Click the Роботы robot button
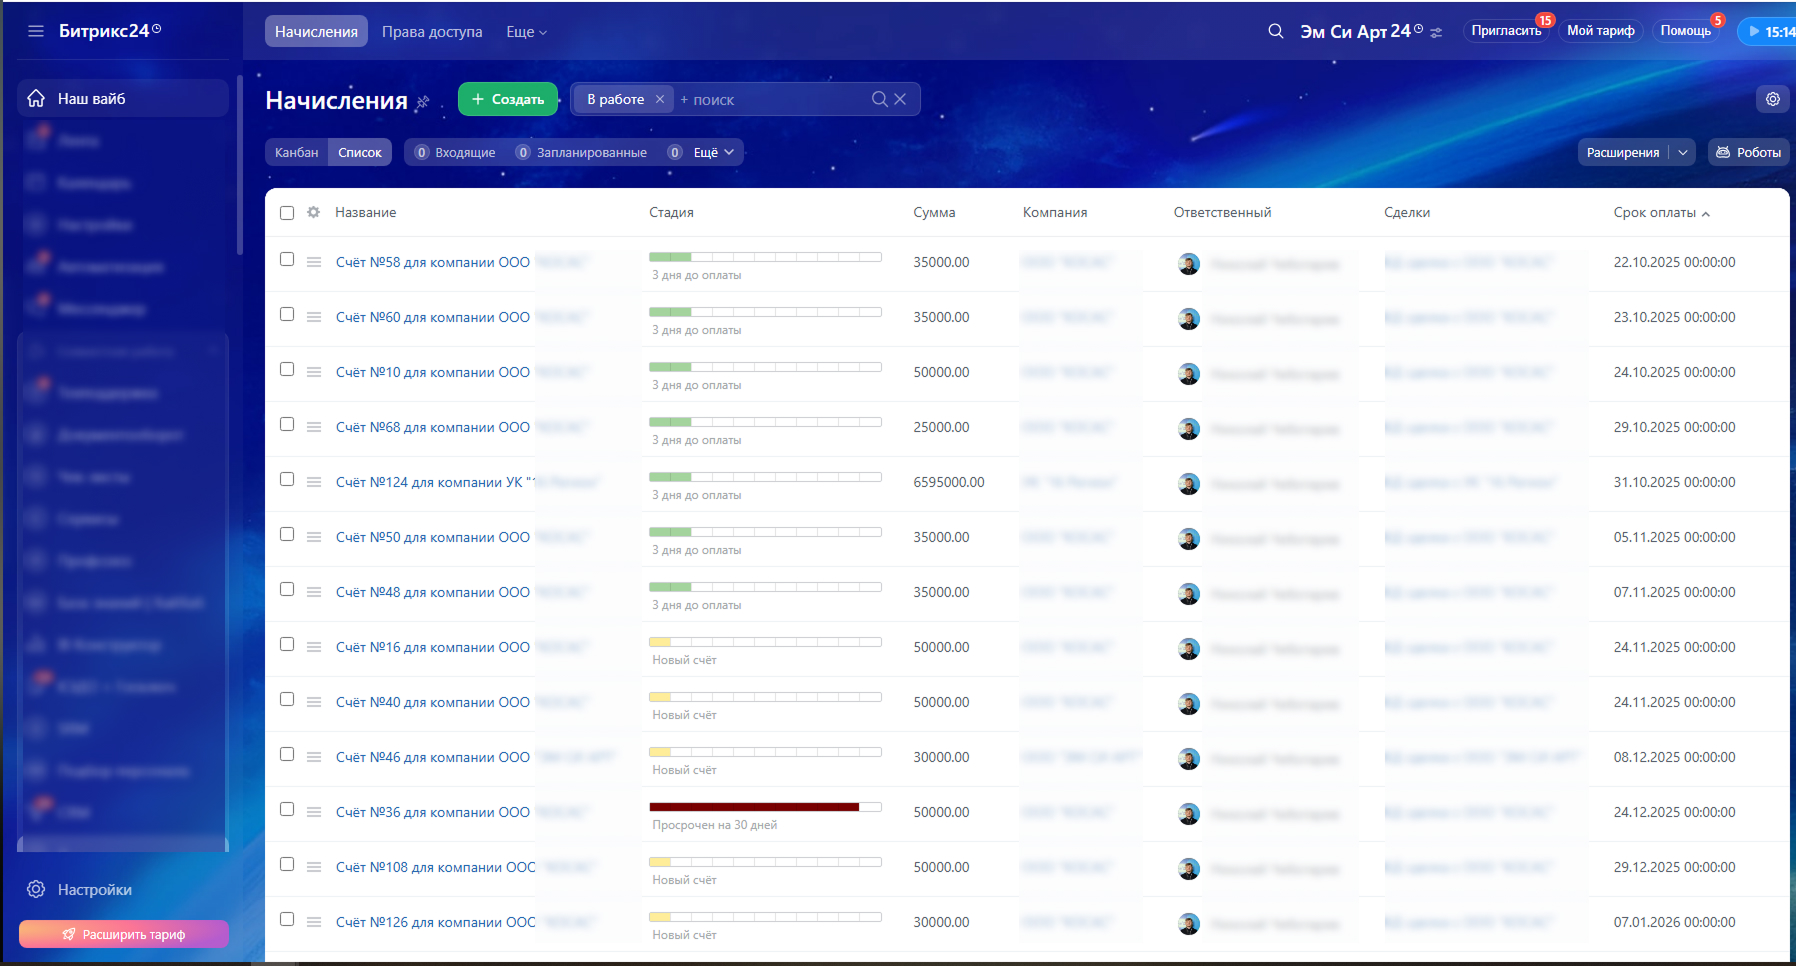Image resolution: width=1796 pixels, height=966 pixels. point(1748,152)
